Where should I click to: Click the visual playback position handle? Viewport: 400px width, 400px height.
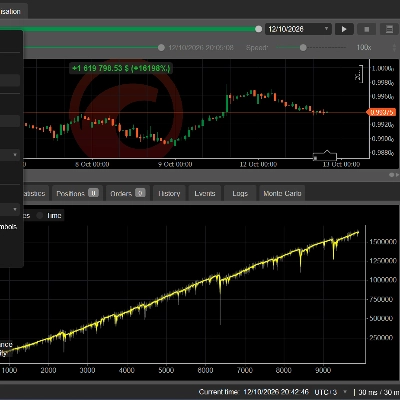[161, 48]
